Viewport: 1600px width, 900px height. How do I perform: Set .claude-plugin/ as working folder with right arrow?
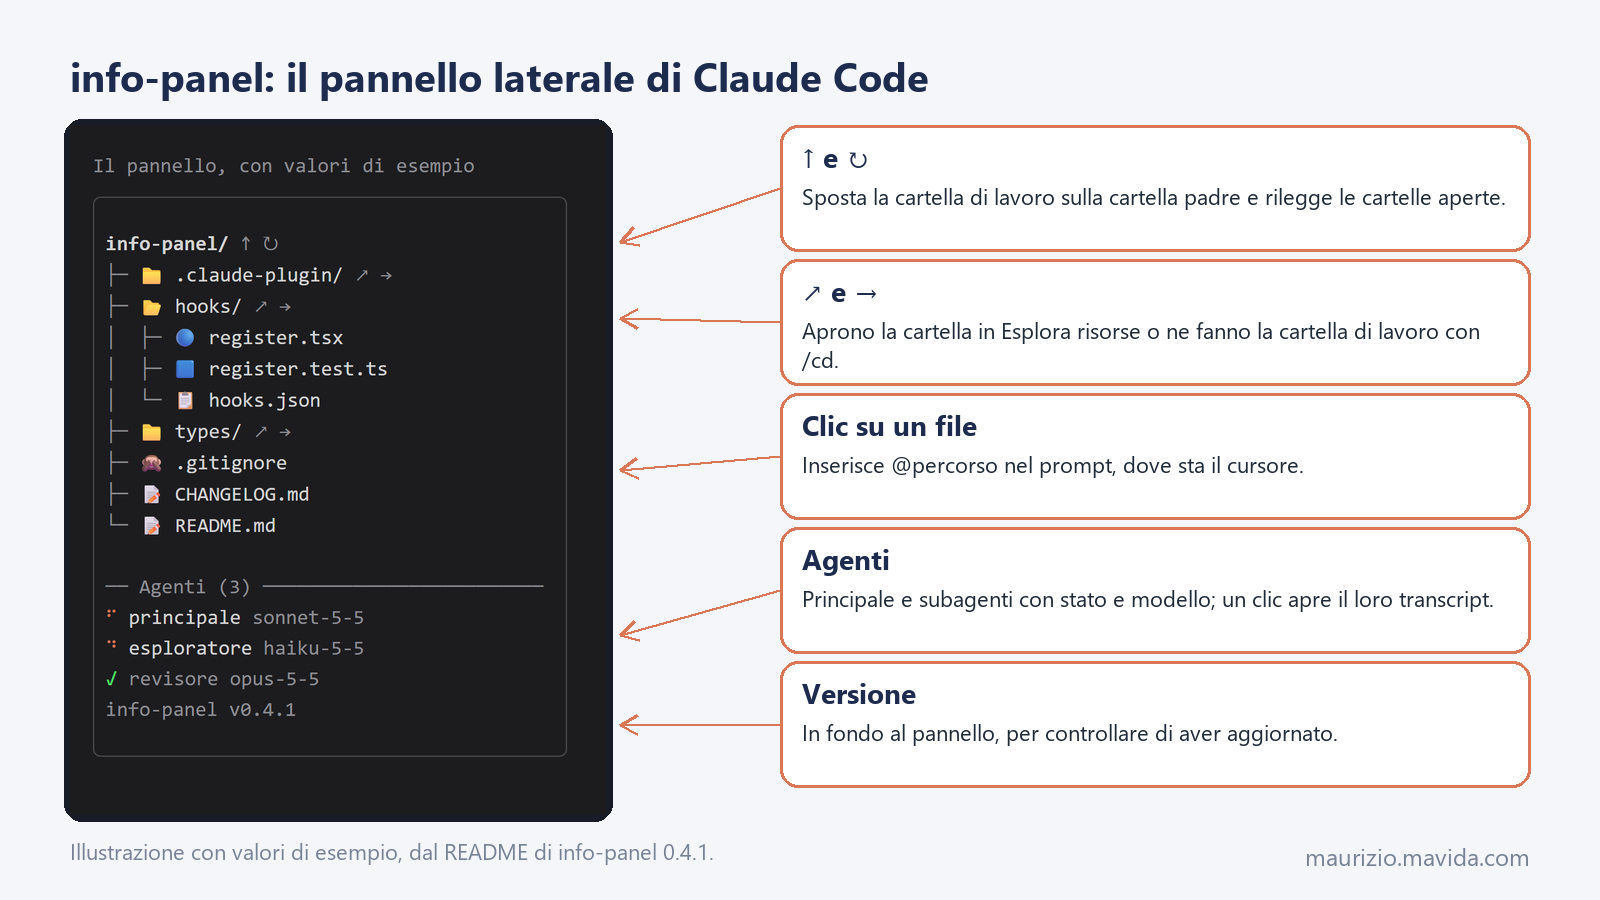386,275
